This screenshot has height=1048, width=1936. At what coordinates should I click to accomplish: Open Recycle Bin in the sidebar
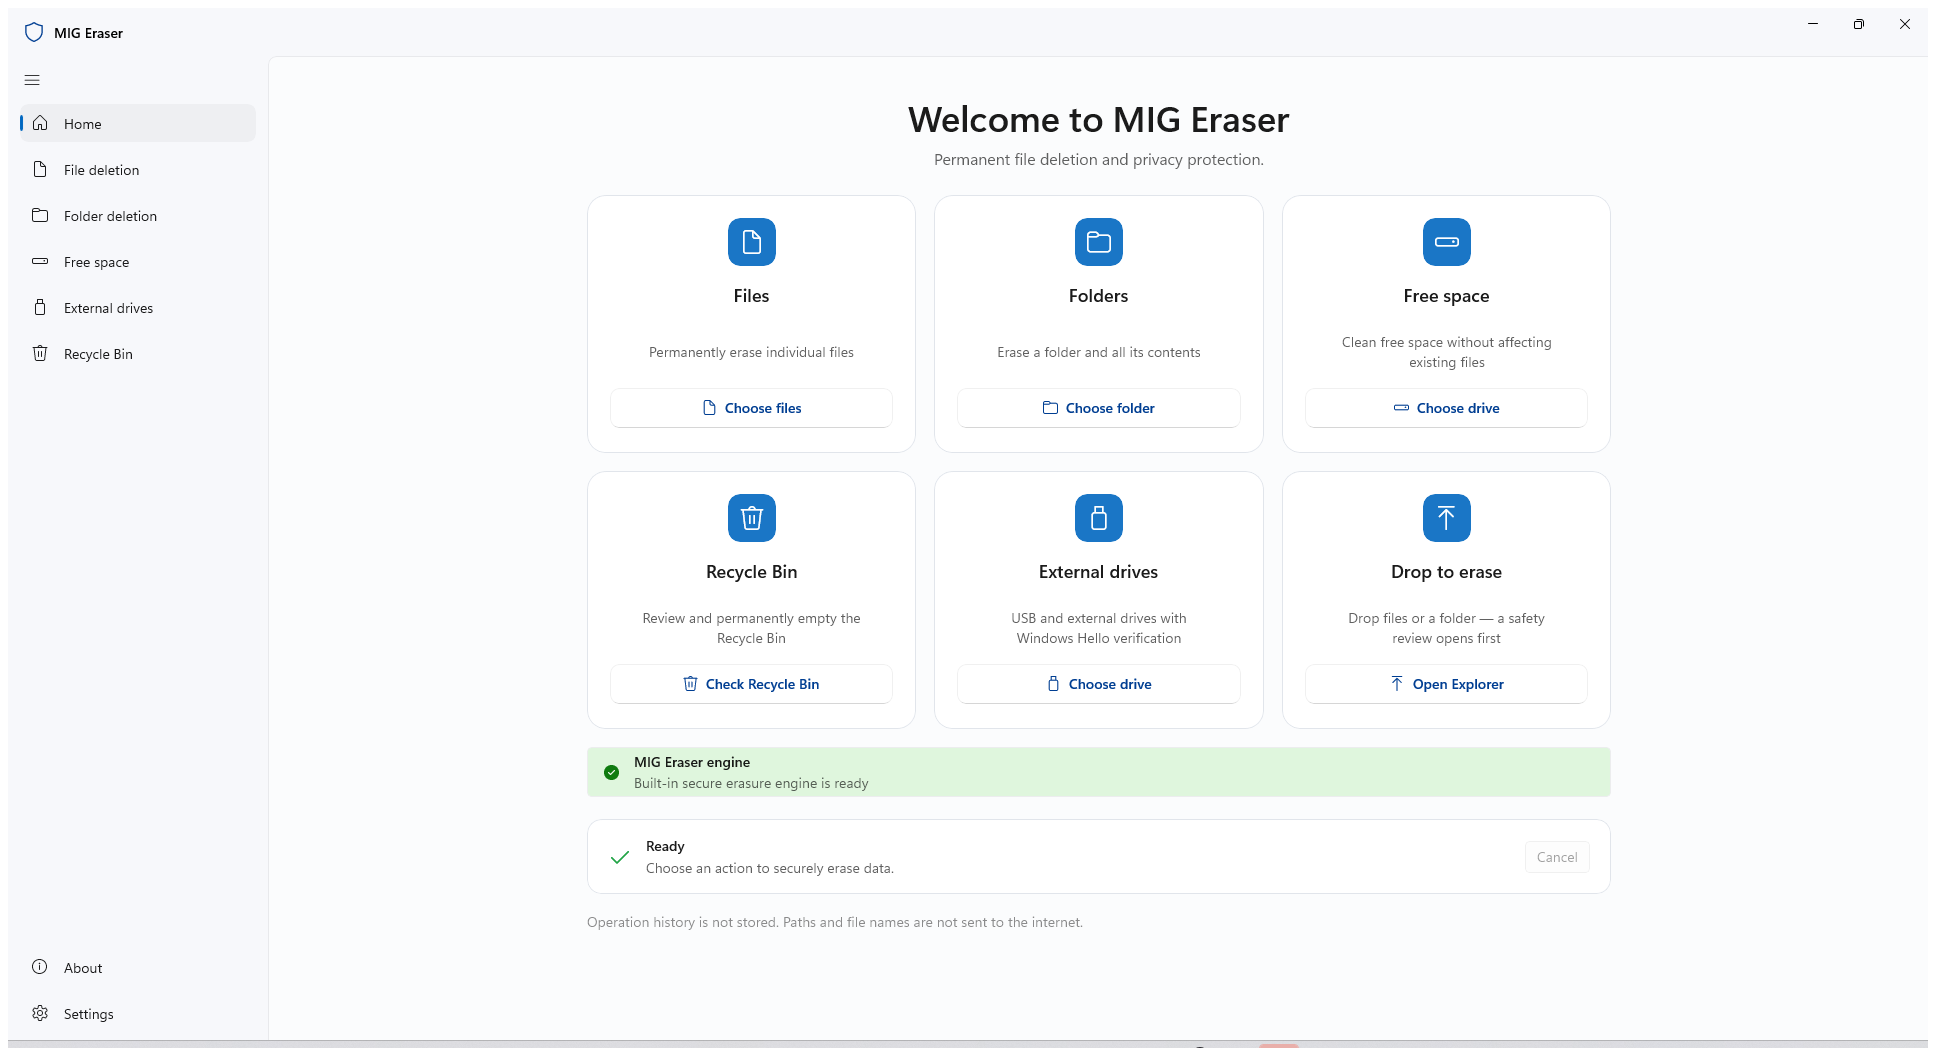(138, 354)
